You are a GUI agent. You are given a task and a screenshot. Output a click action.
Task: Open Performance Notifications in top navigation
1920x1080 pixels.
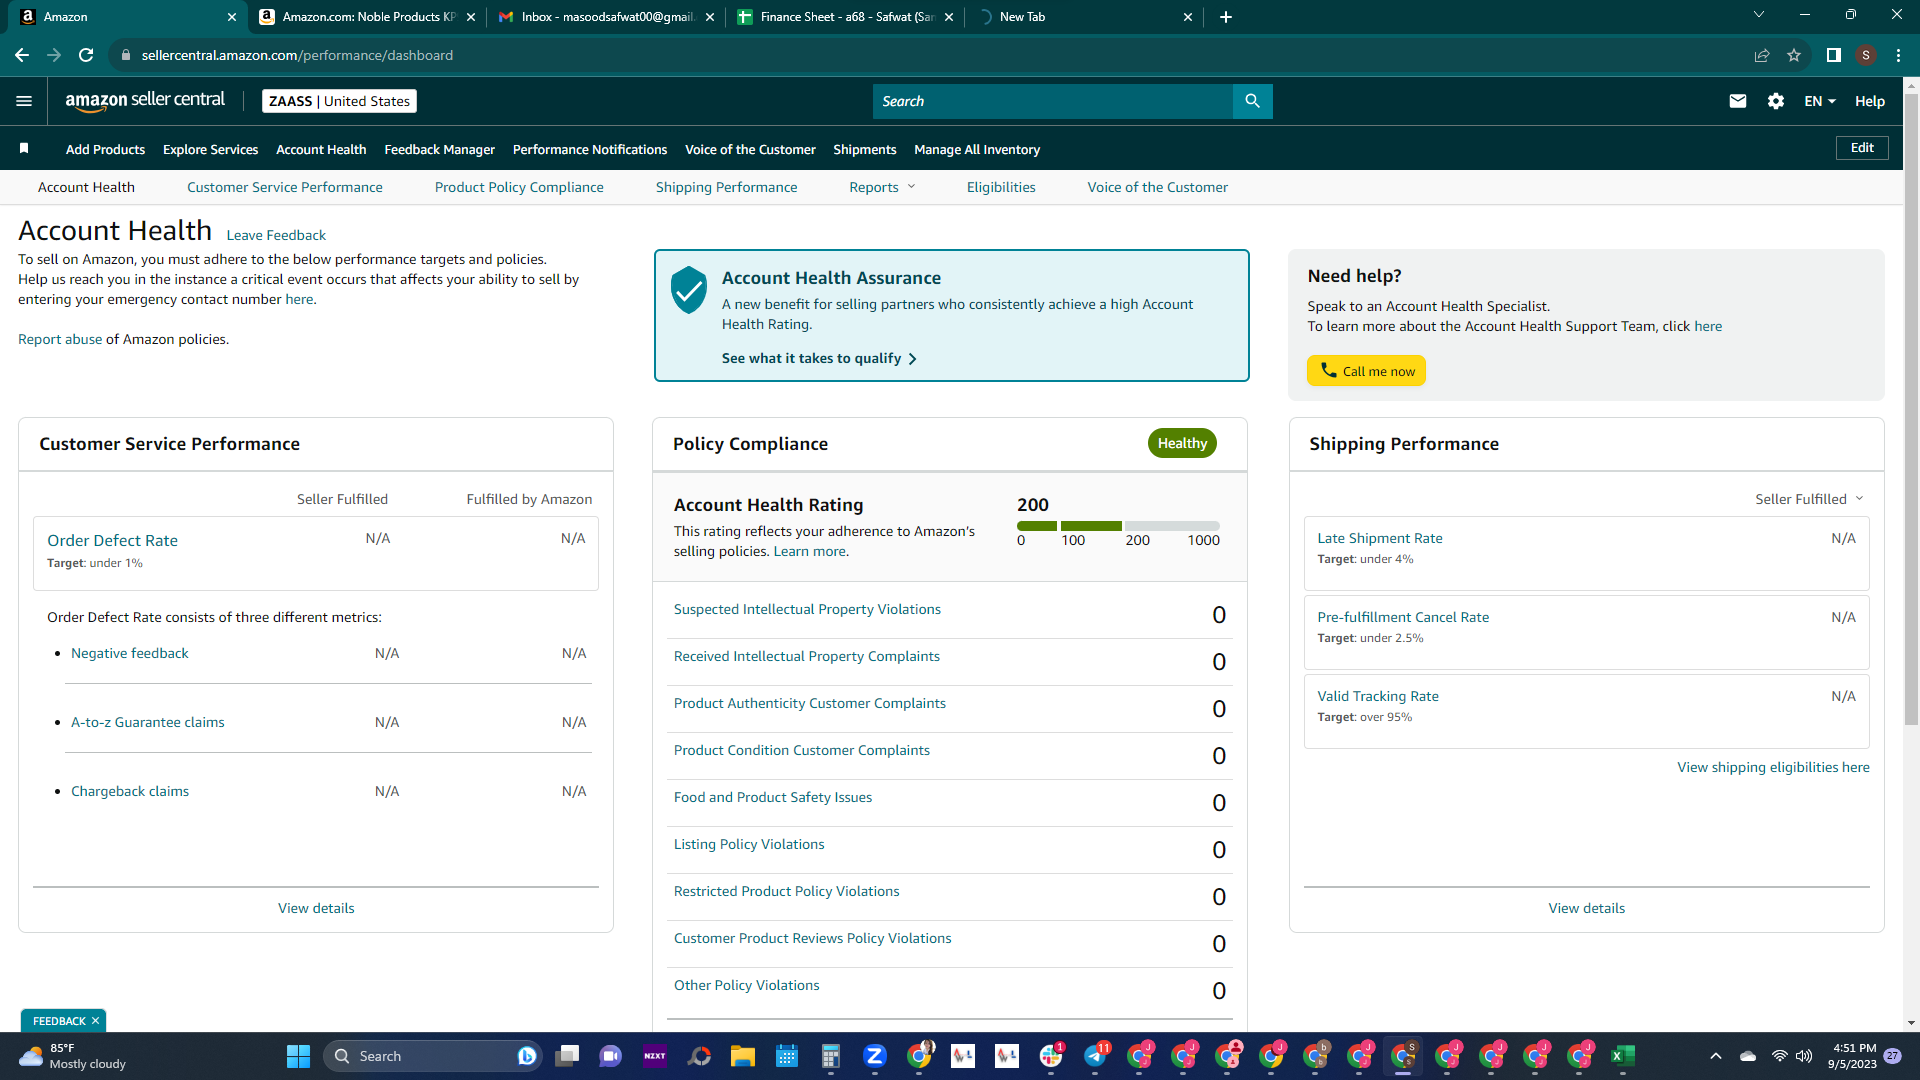pos(590,149)
